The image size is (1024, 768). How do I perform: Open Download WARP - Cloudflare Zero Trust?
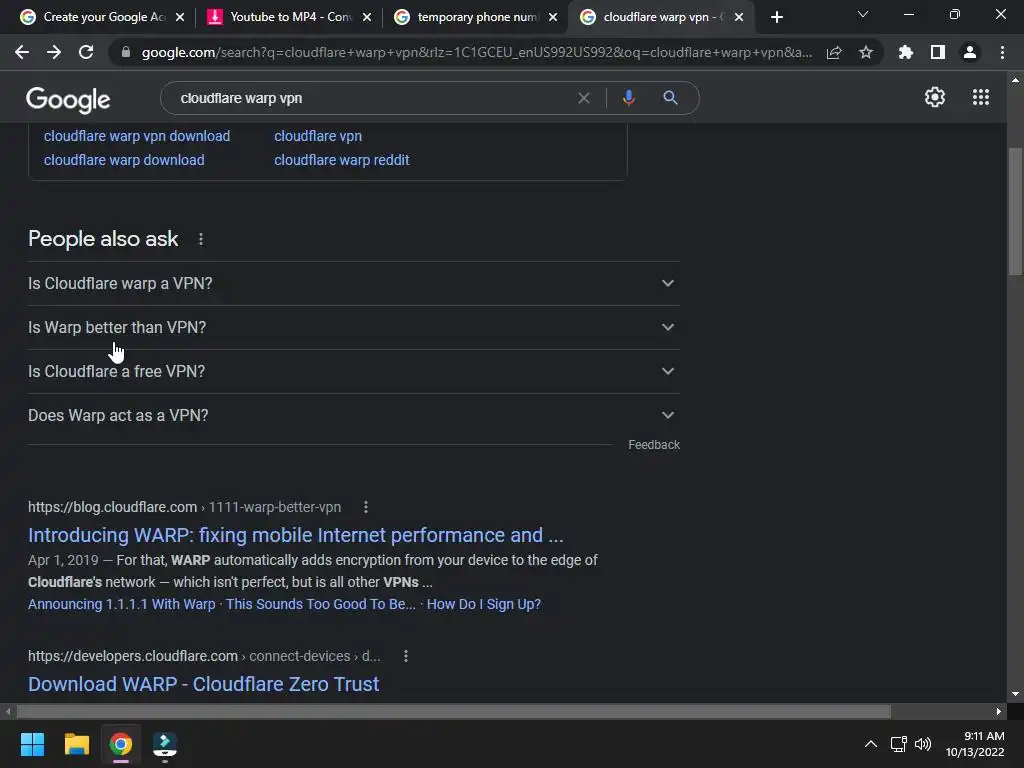coord(203,684)
